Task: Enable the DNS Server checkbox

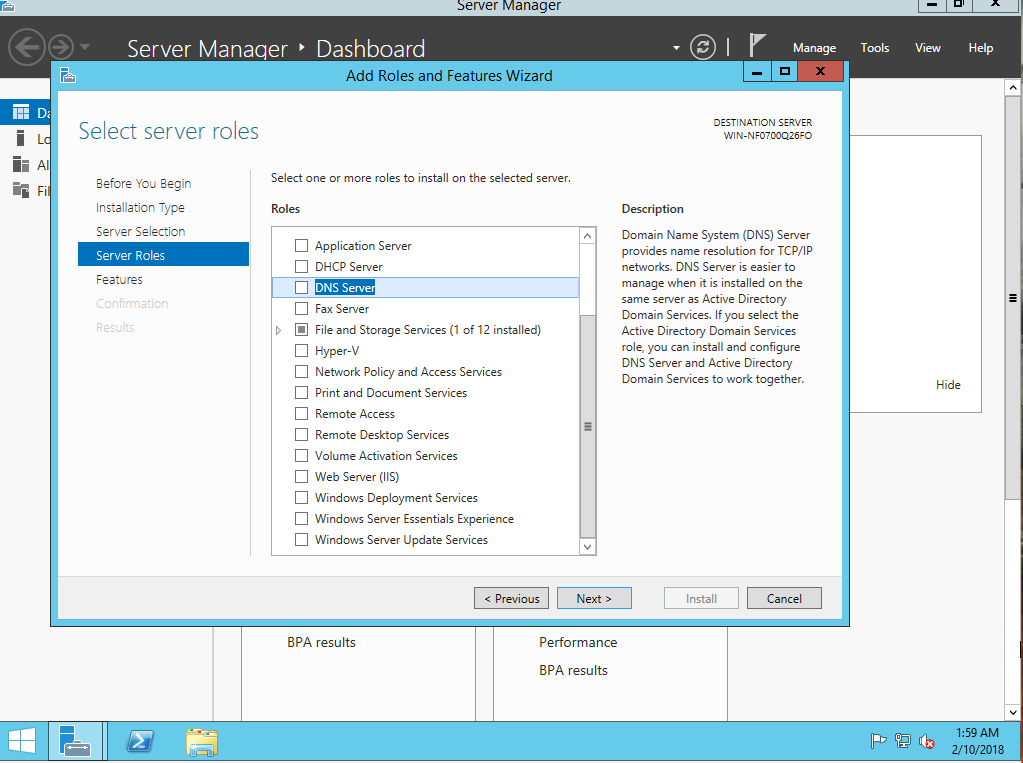Action: [301, 287]
